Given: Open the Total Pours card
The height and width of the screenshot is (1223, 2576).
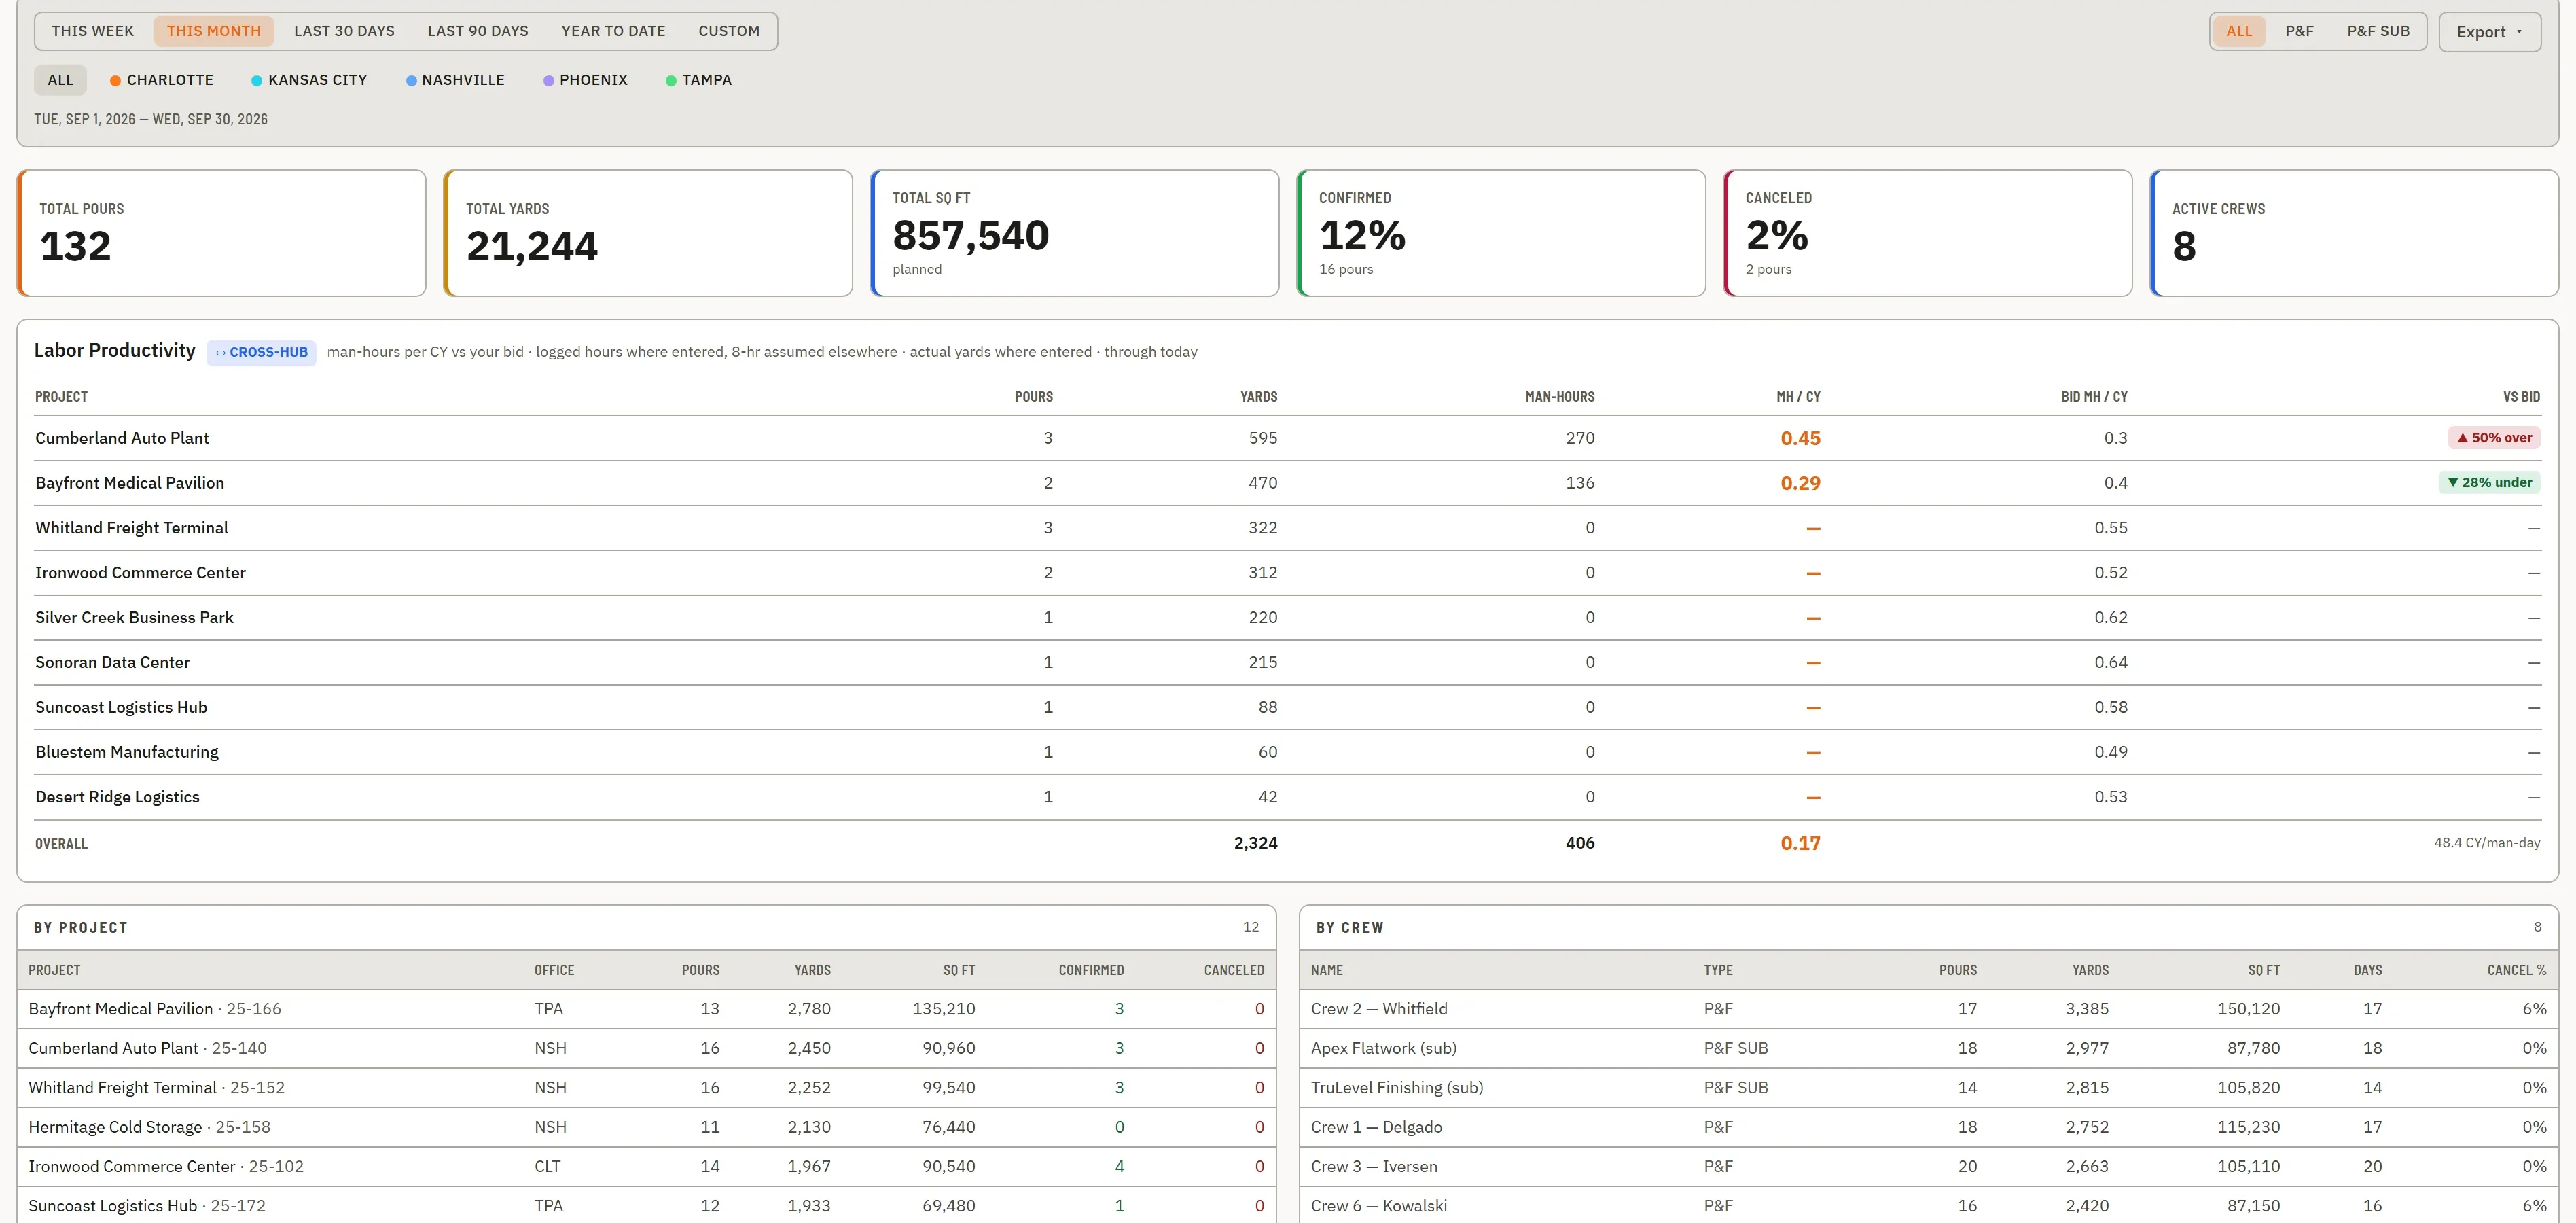Looking at the screenshot, I should click(x=222, y=233).
